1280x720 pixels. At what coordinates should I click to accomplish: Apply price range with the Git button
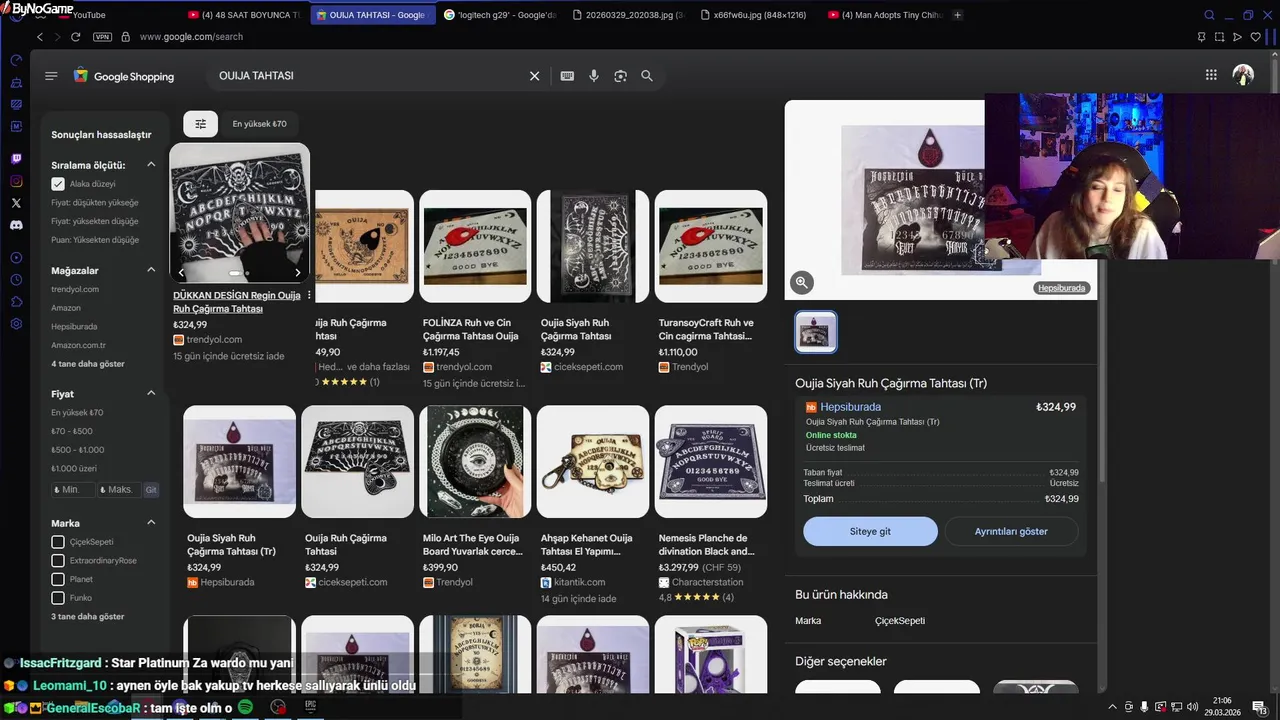coord(151,490)
